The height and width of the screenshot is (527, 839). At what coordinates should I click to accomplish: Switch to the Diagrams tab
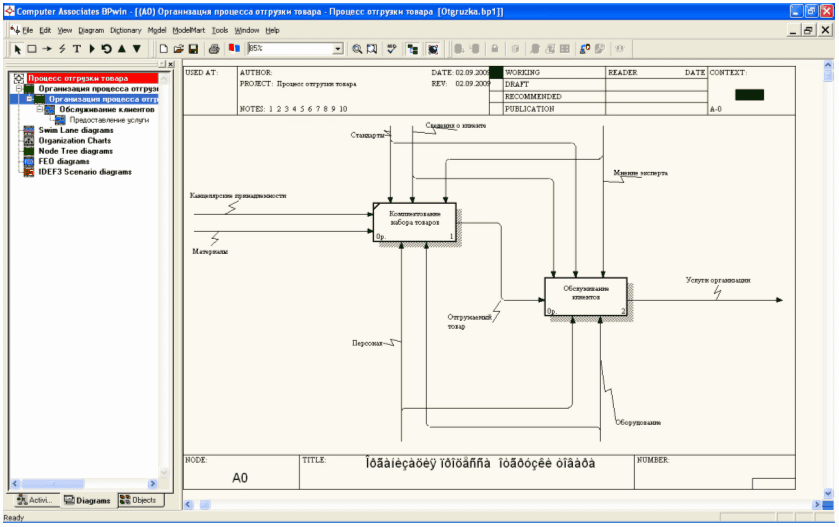pos(87,500)
